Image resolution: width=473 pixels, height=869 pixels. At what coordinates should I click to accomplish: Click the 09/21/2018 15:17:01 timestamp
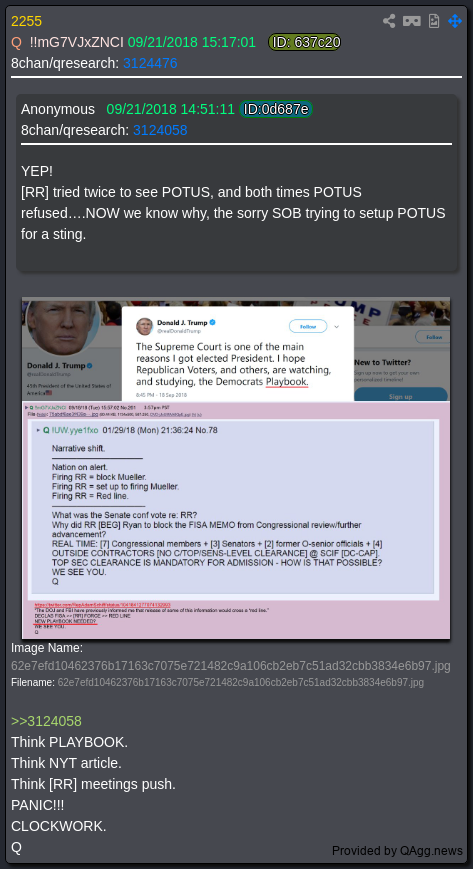[x=192, y=43]
